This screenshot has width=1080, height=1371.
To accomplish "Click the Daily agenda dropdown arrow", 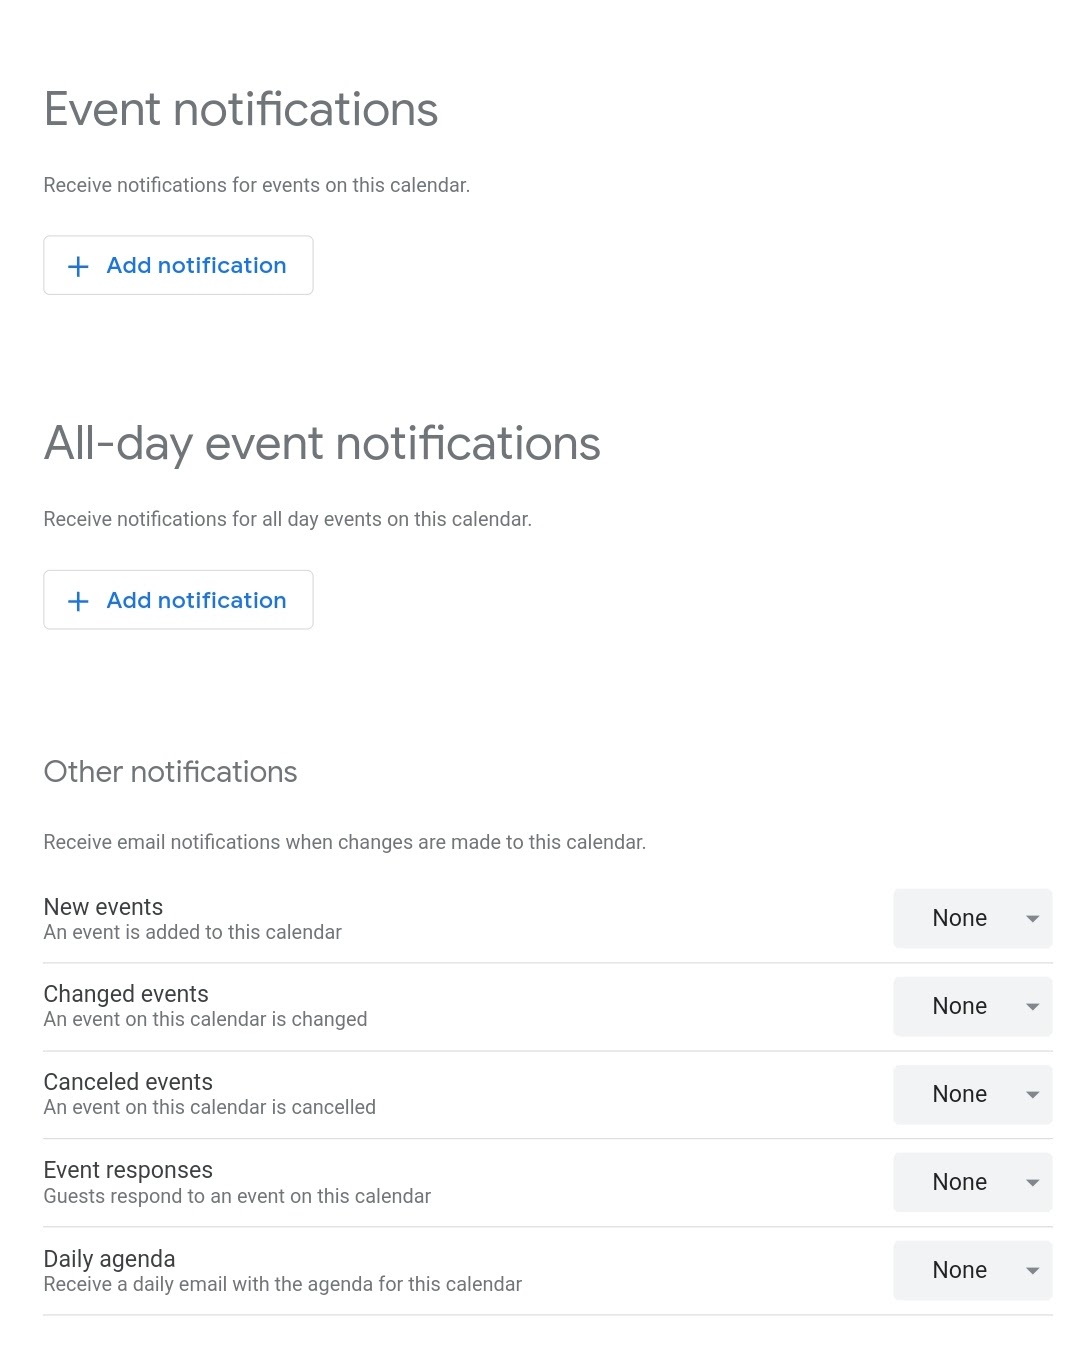I will click(1033, 1271).
